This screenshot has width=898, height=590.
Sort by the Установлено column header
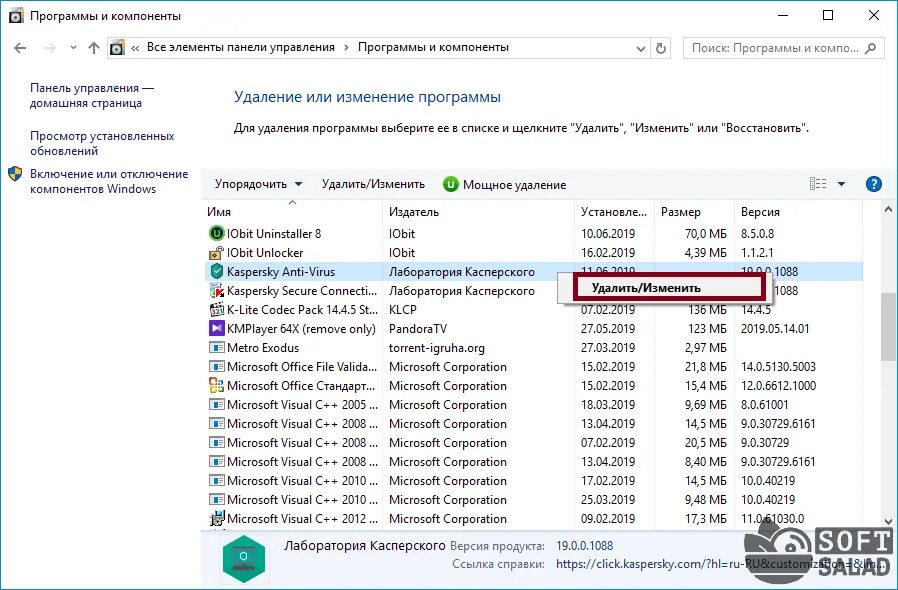pyautogui.click(x=614, y=211)
